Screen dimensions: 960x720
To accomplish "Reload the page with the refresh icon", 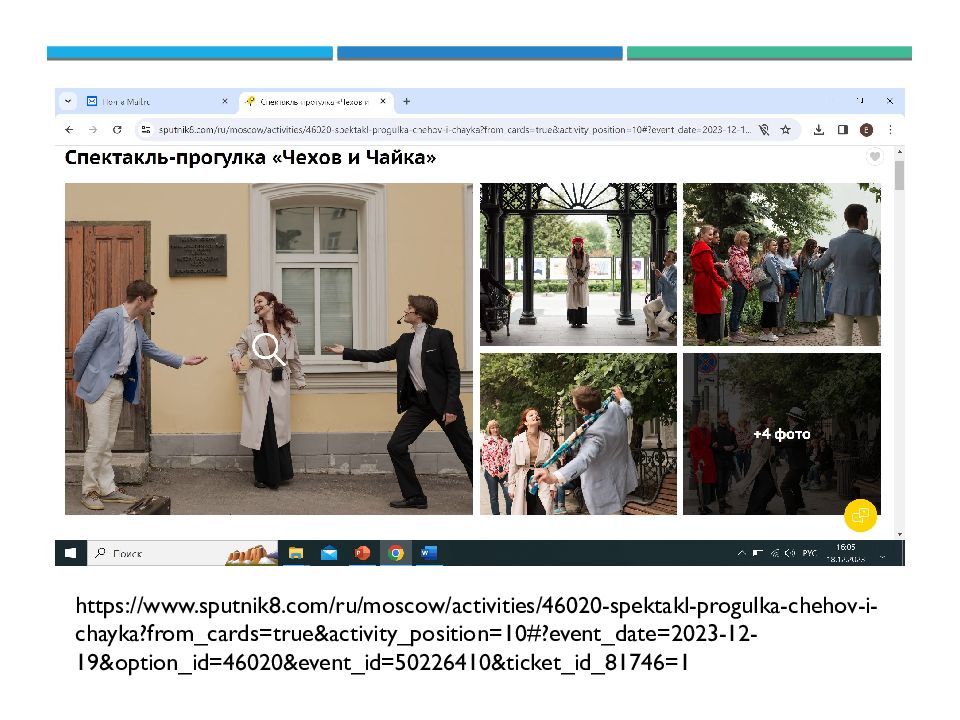I will coord(117,130).
